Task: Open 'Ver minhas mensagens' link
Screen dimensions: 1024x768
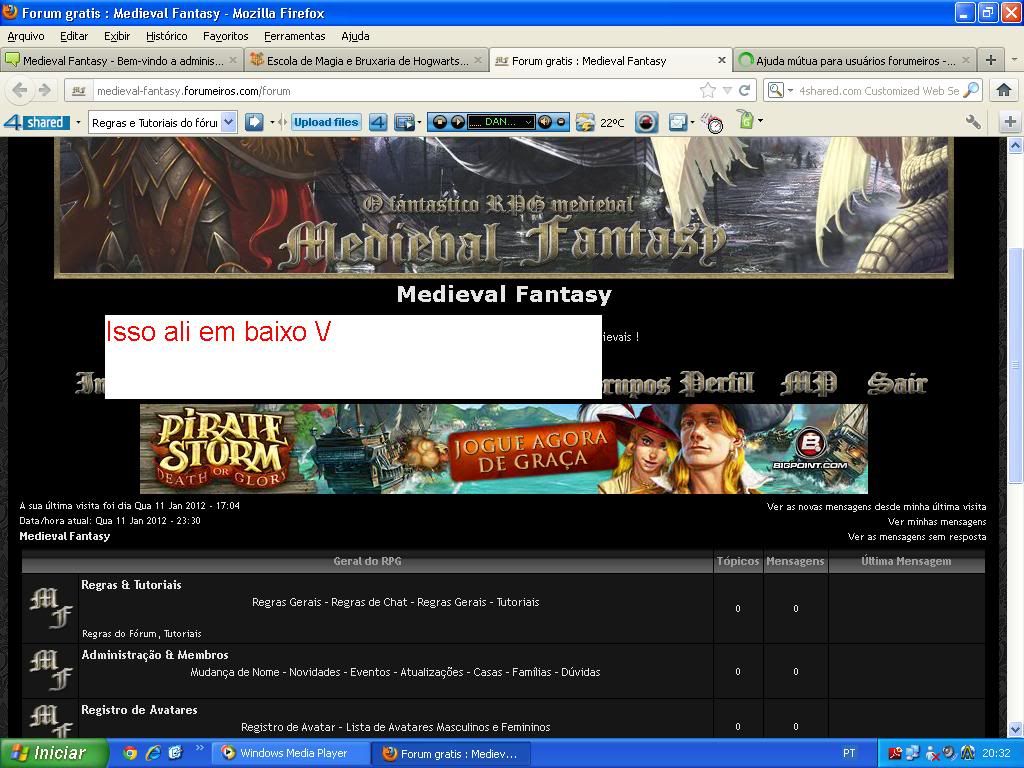Action: click(937, 522)
